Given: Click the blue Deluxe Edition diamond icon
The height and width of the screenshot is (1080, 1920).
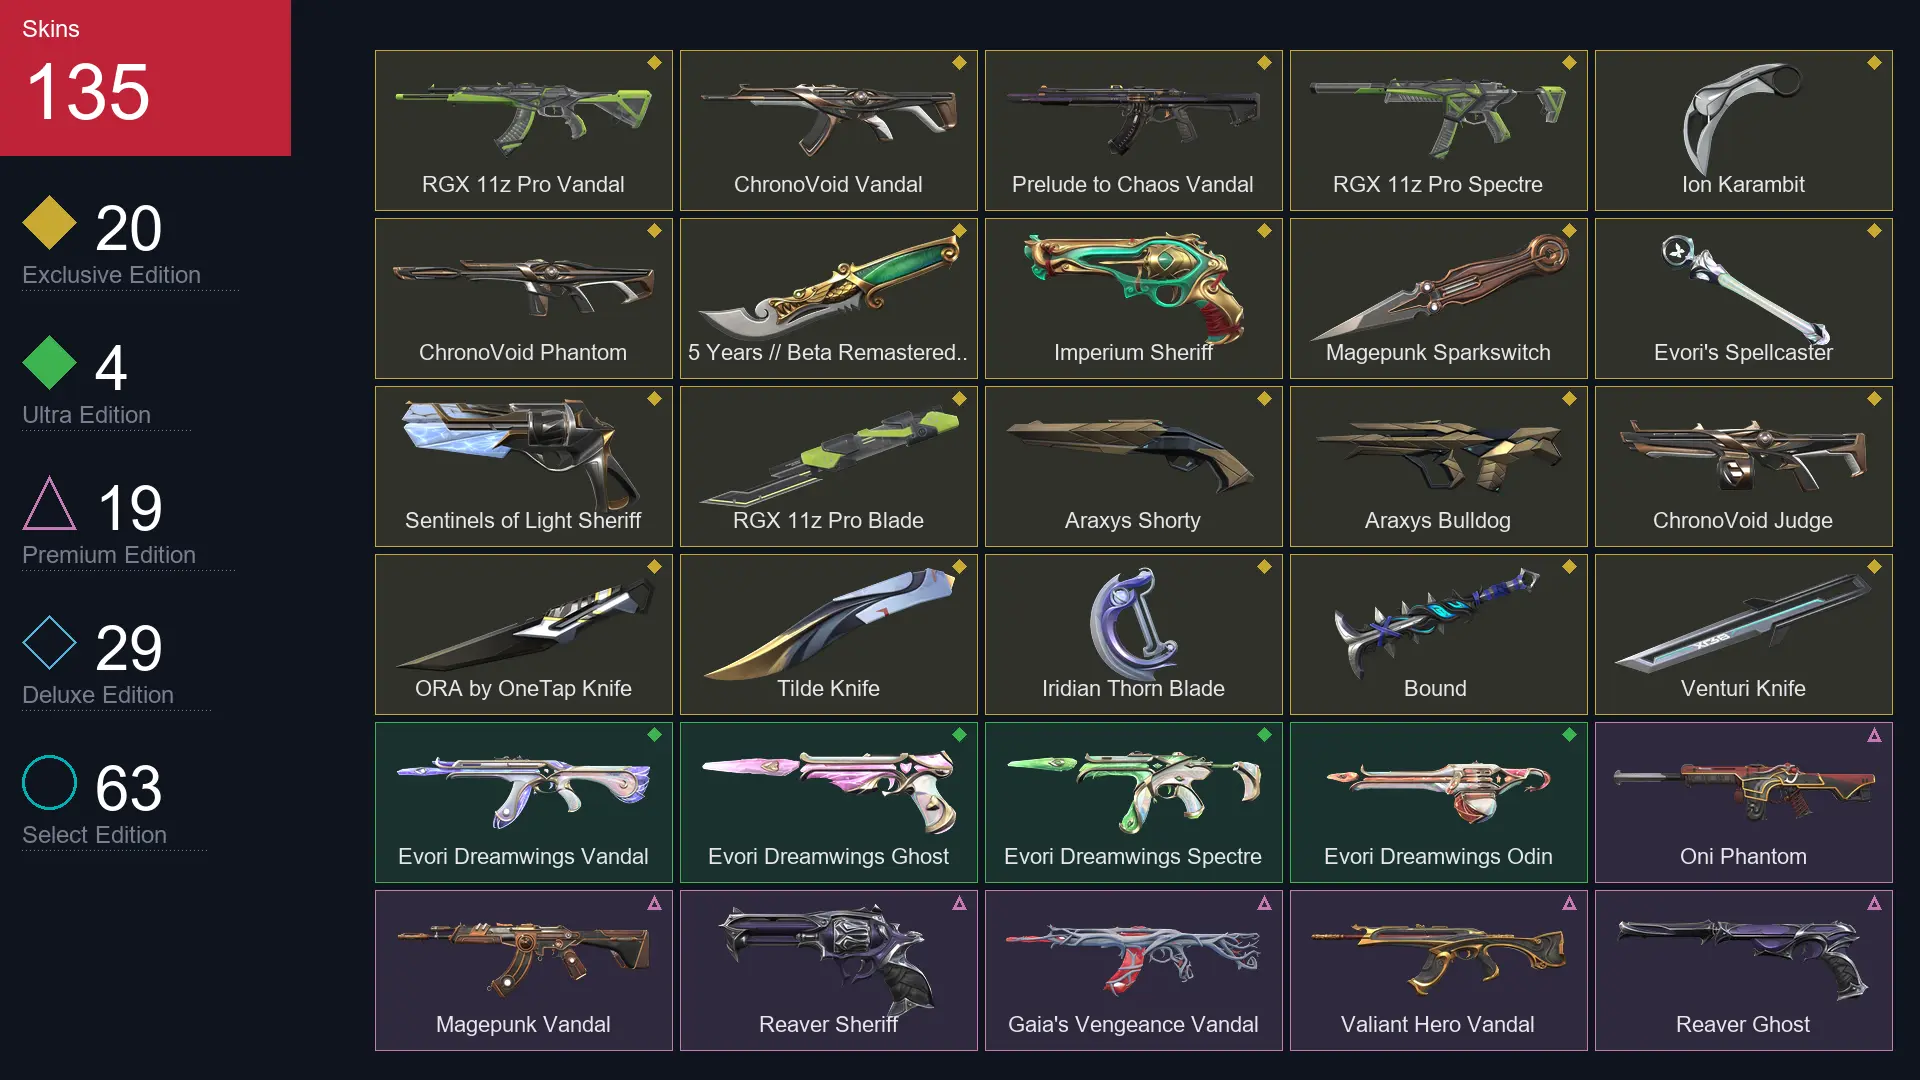Looking at the screenshot, I should coord(49,642).
